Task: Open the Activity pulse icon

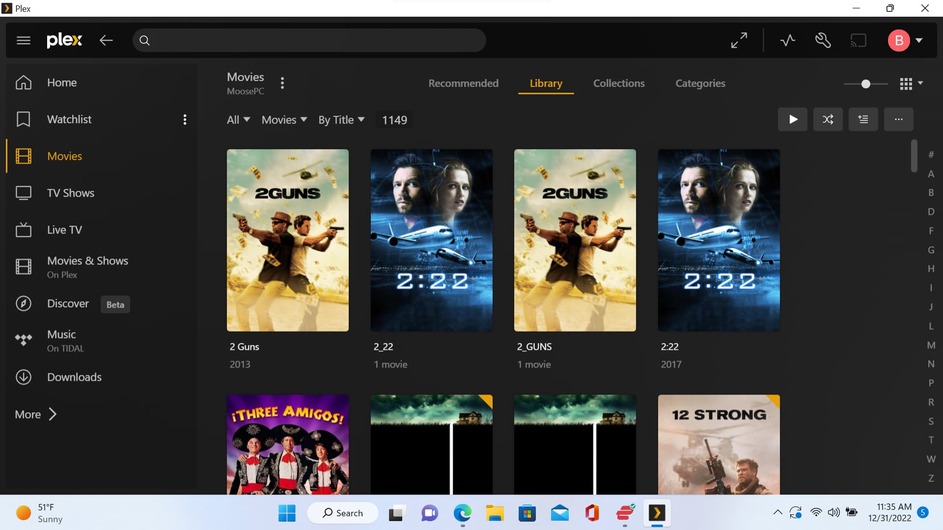Action: pos(788,40)
